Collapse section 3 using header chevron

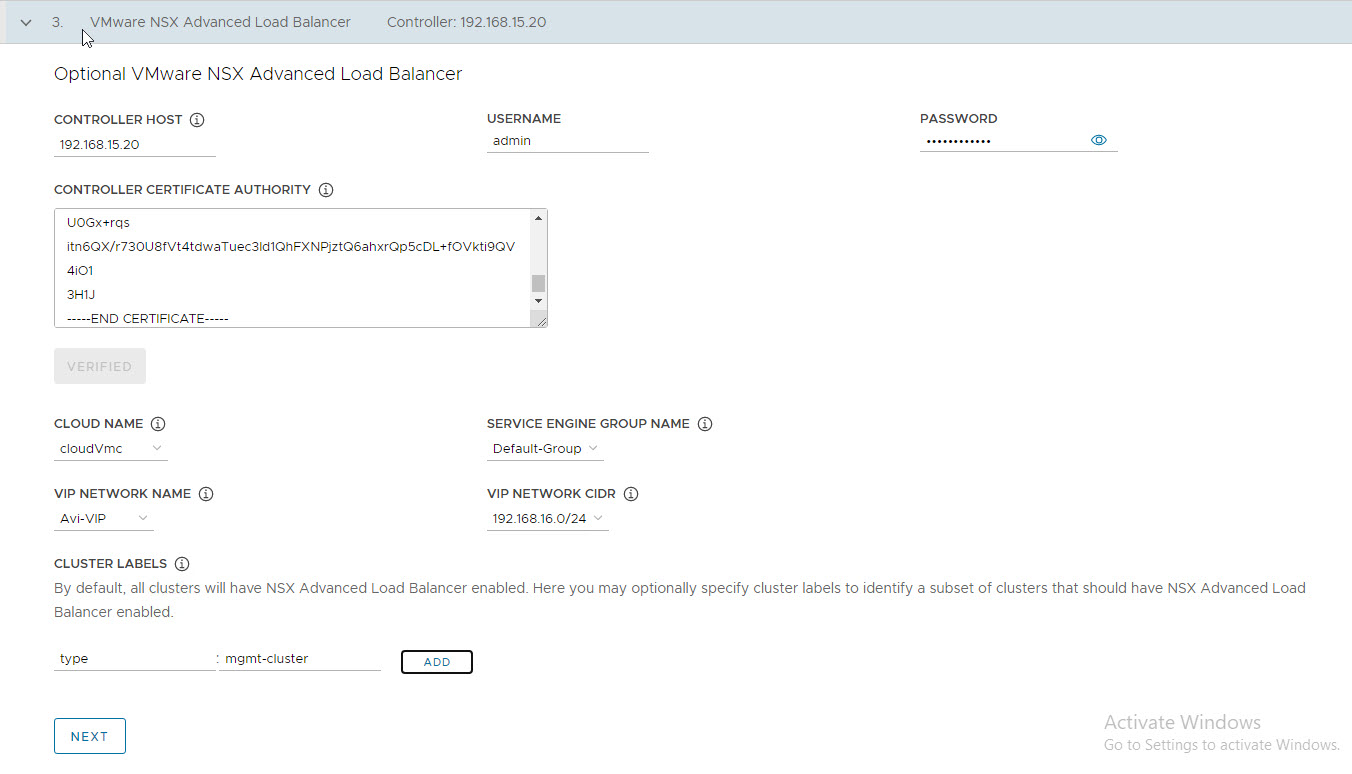coord(26,22)
